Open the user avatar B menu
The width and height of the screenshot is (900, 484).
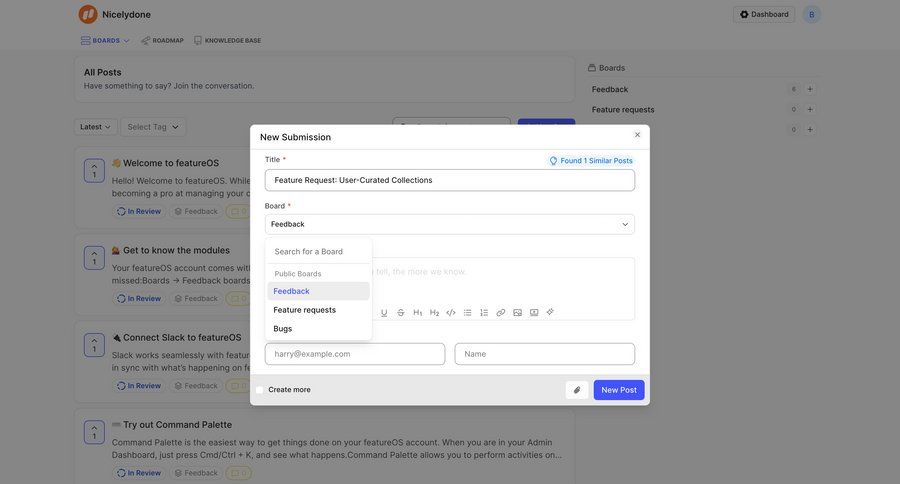tap(812, 14)
